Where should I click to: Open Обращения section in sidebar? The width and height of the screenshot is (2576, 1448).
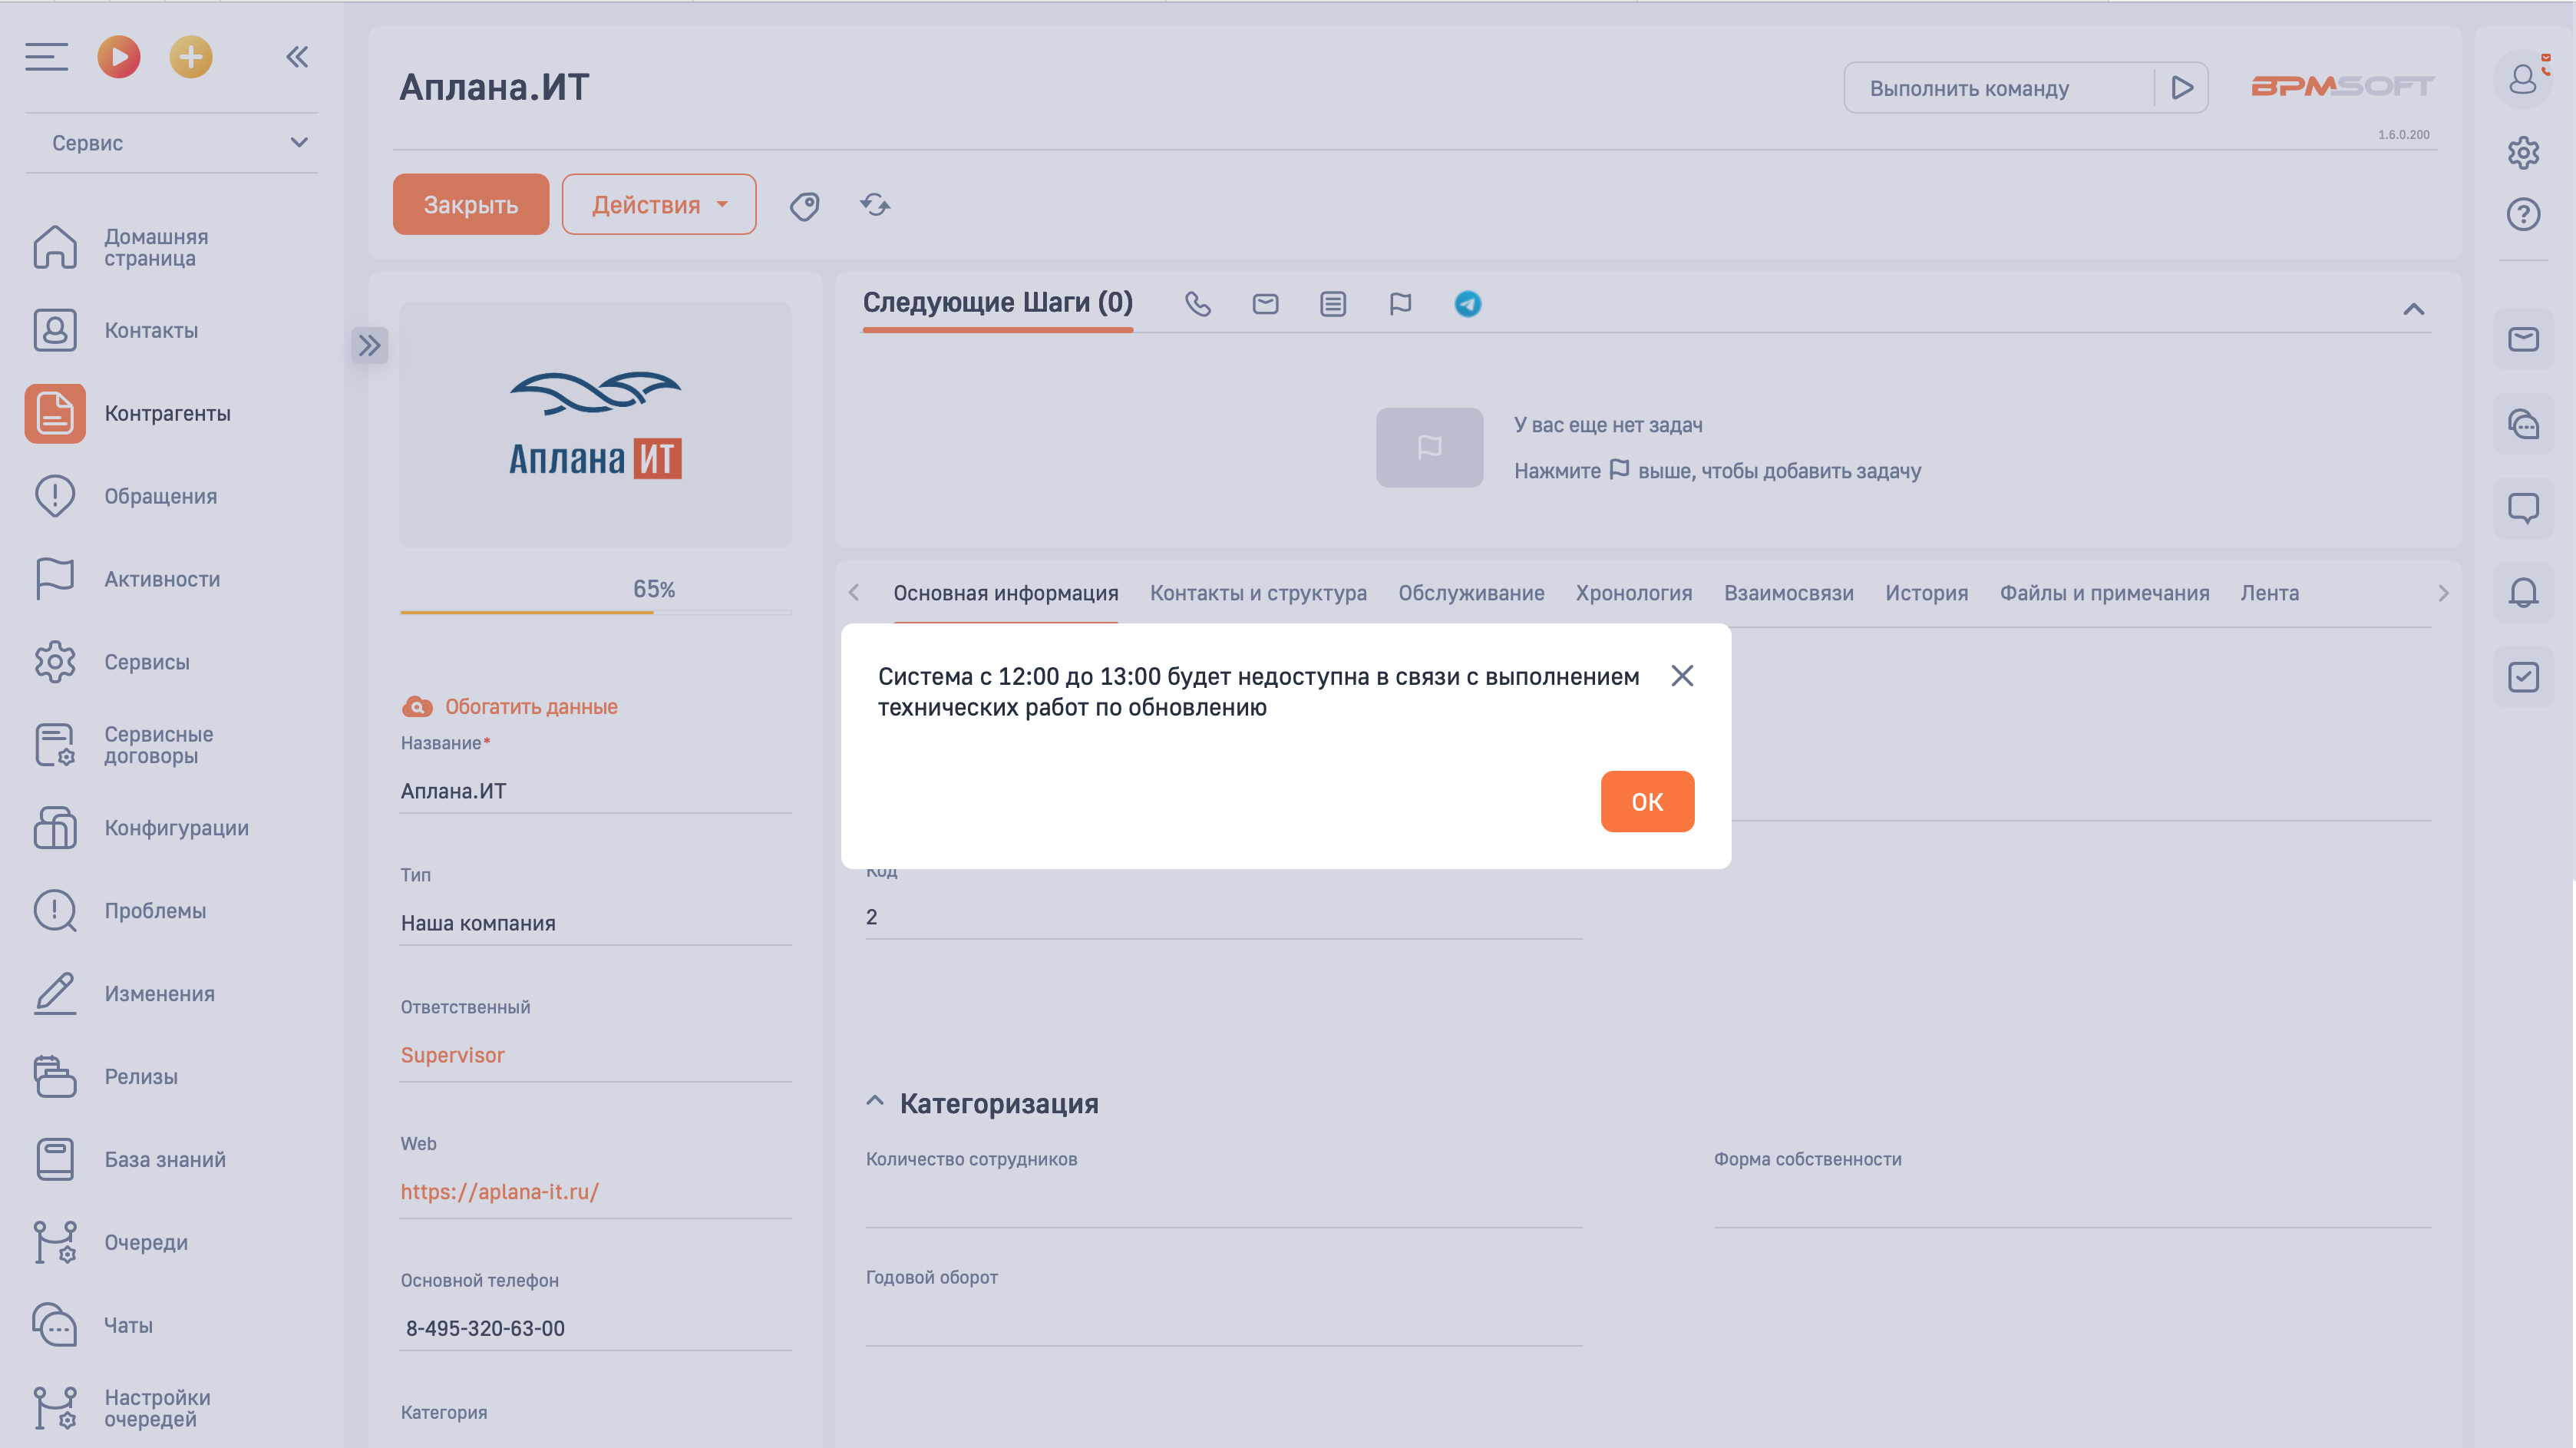[x=160, y=497]
